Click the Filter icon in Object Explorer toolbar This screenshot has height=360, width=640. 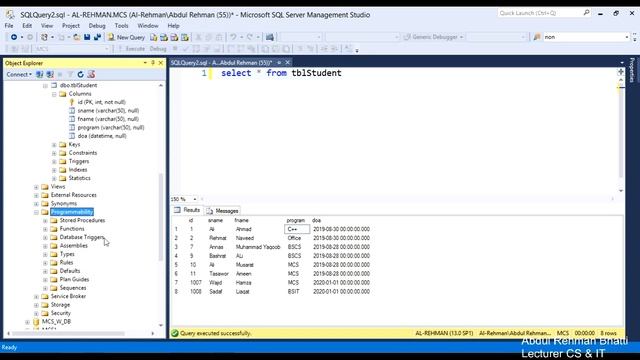[x=70, y=74]
